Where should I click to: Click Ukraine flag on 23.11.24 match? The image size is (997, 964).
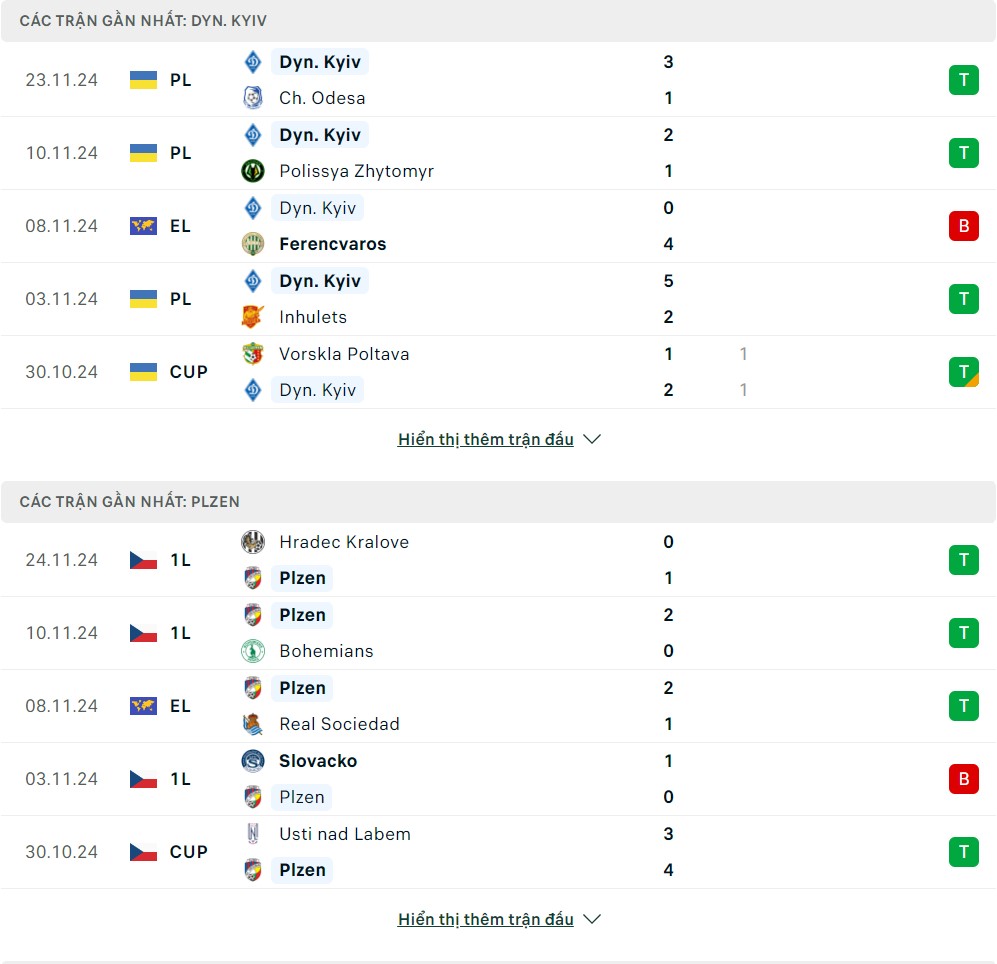[x=143, y=80]
